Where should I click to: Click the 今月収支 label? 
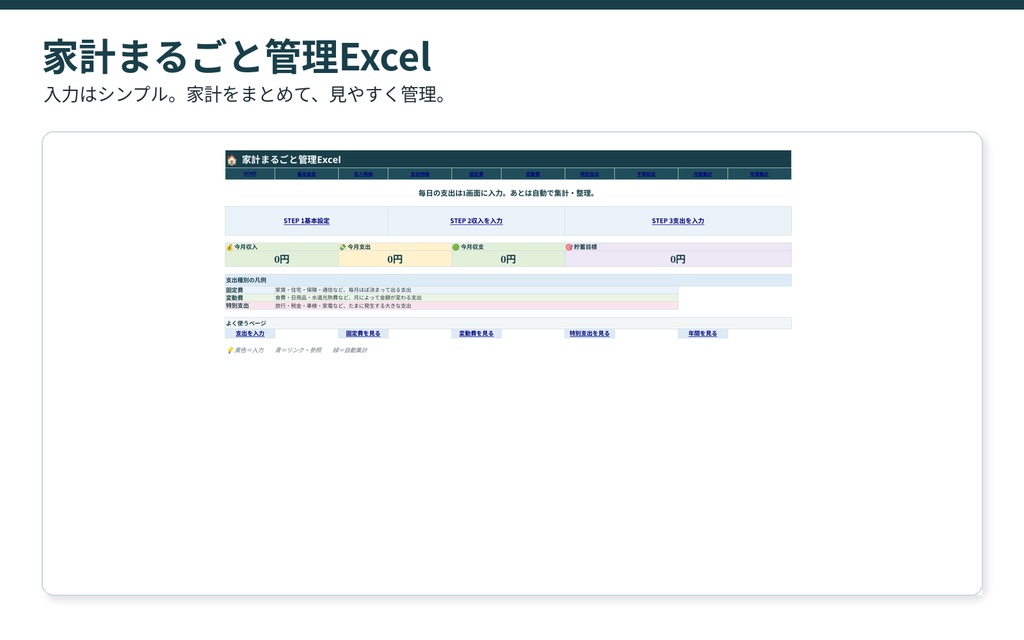pyautogui.click(x=472, y=247)
